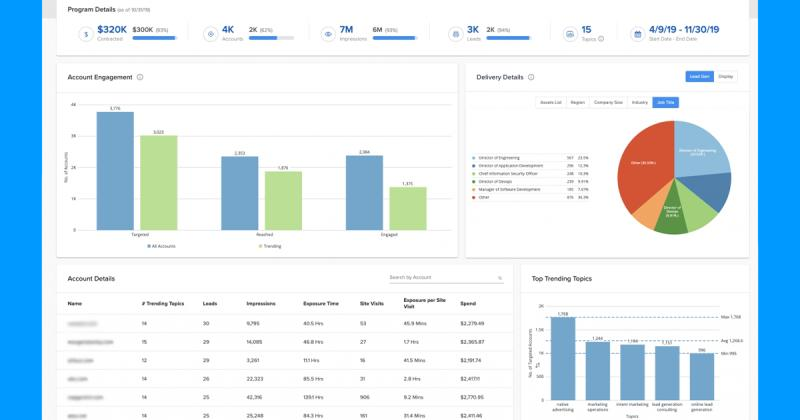Click the Contracted progress bar
The height and width of the screenshot is (420, 800).
tap(155, 38)
